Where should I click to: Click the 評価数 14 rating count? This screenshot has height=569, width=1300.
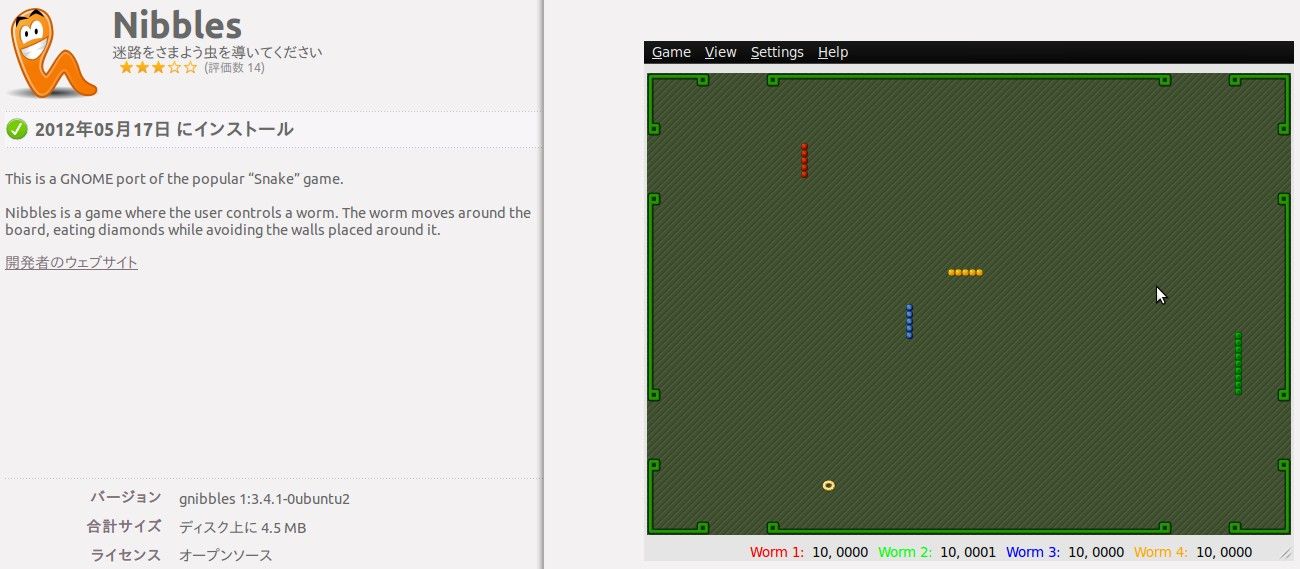tap(234, 68)
